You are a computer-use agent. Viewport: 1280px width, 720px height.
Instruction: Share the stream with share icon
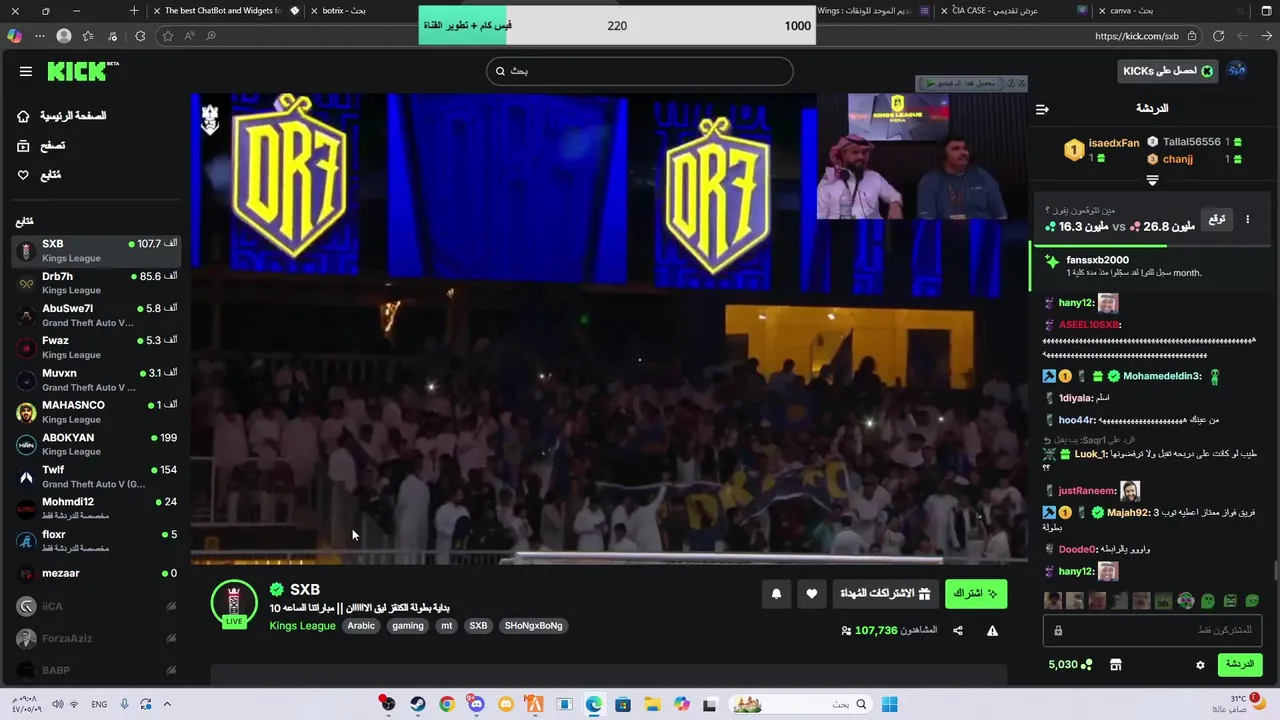coord(958,631)
